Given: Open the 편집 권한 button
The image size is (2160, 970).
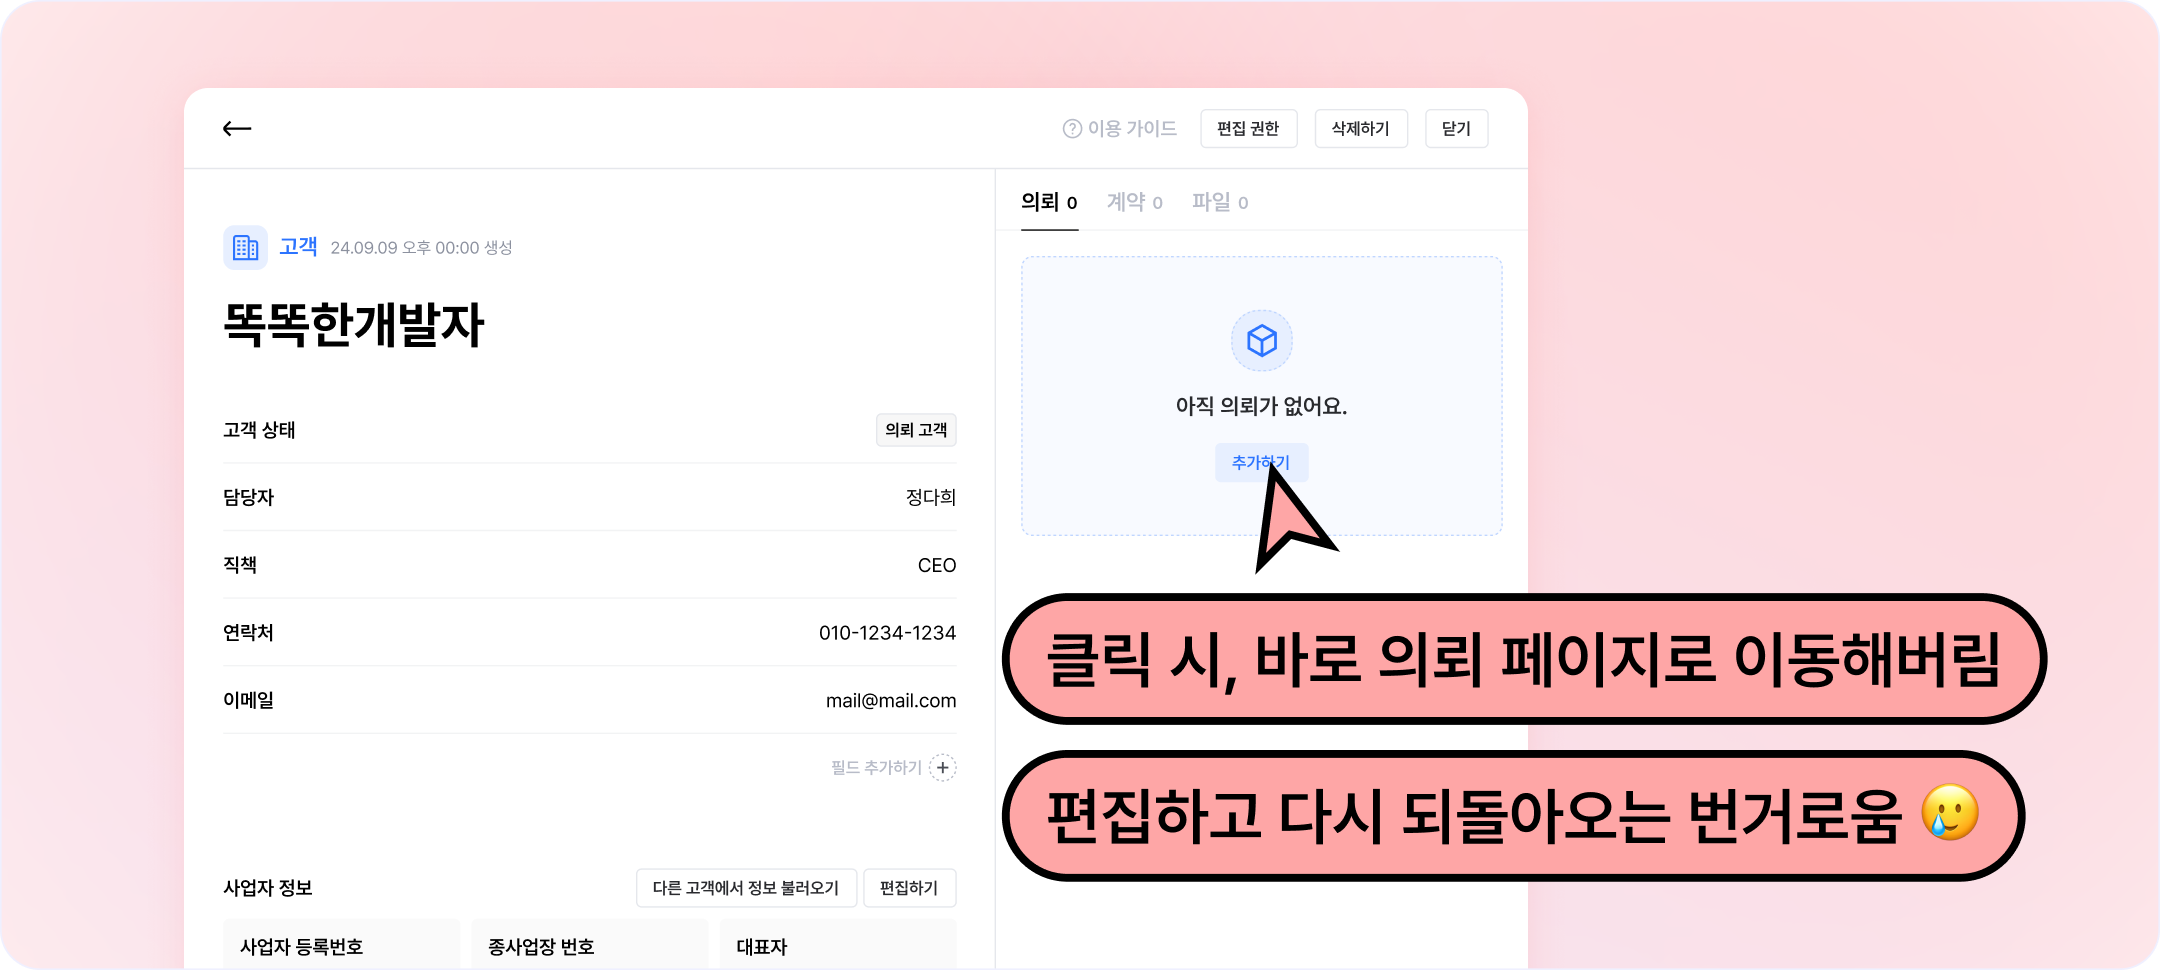Looking at the screenshot, I should pos(1248,129).
